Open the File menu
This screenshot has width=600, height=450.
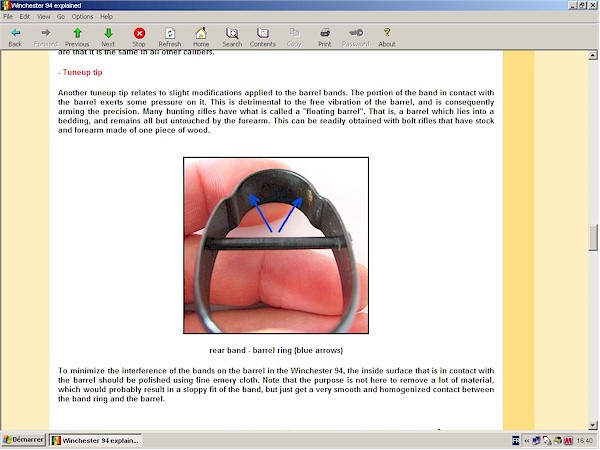[x=8, y=16]
